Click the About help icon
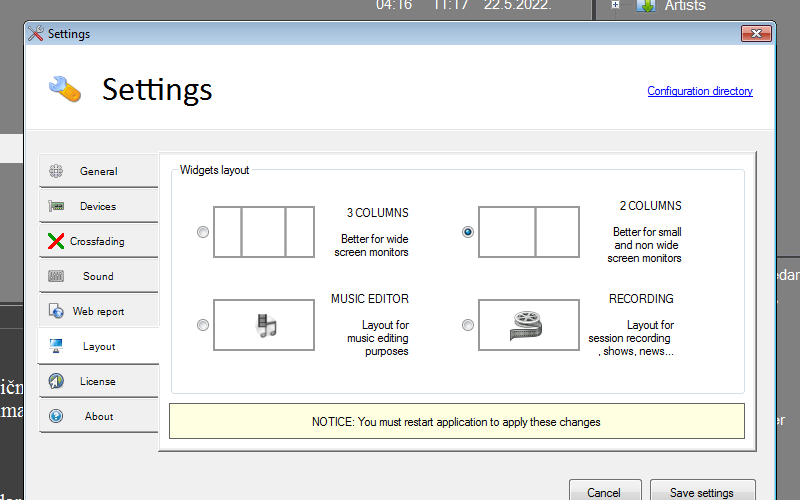Image resolution: width=800 pixels, height=500 pixels. 56,416
